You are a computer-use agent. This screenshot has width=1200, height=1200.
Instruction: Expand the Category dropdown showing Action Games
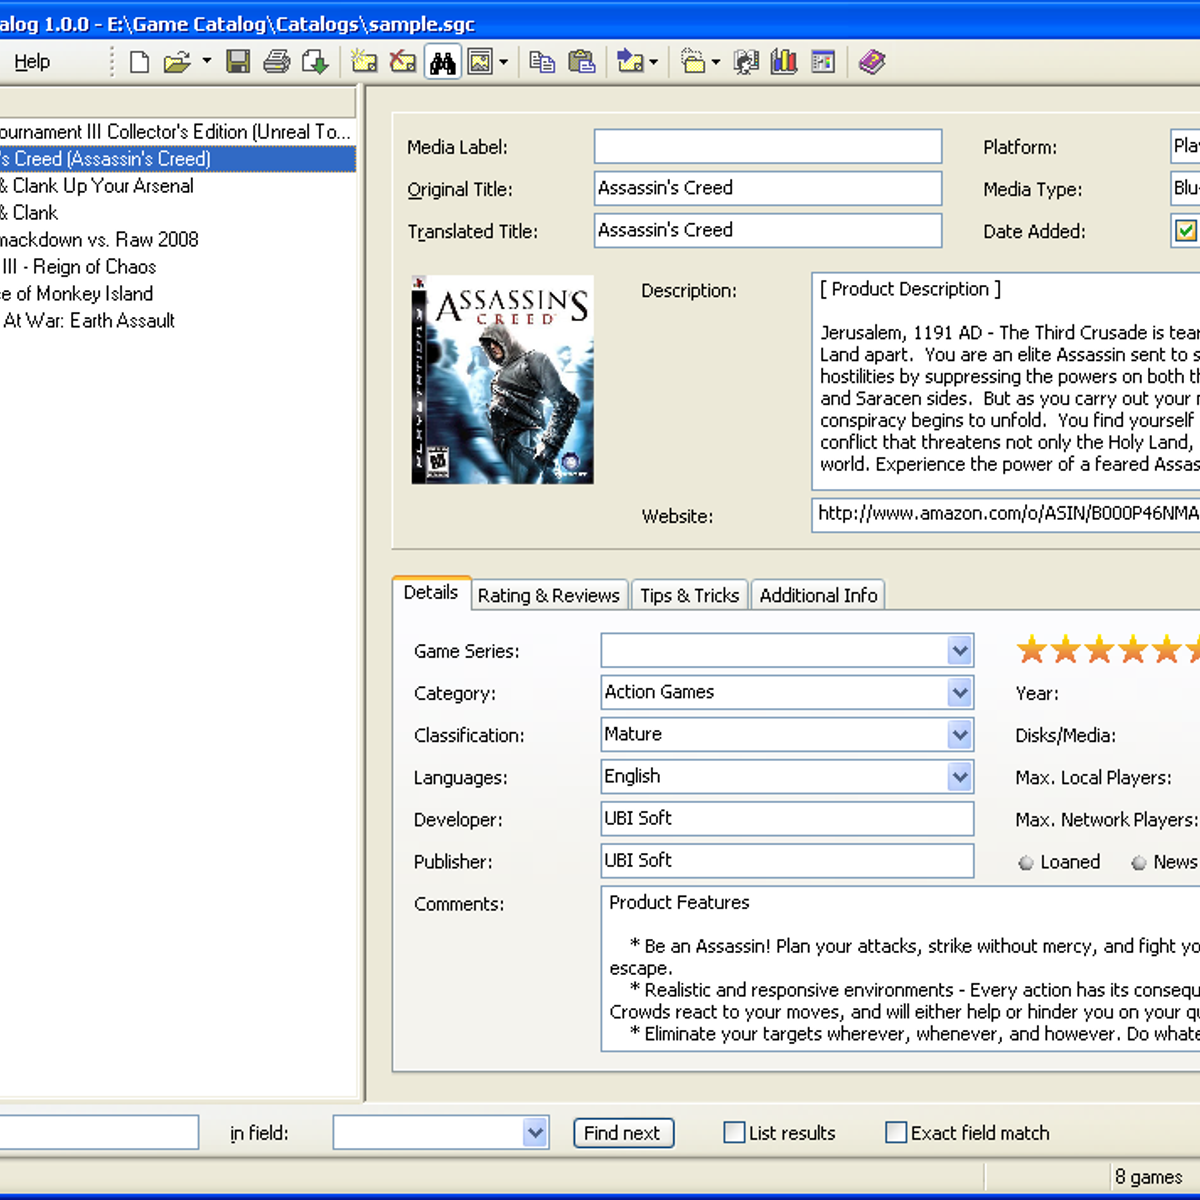coord(960,692)
